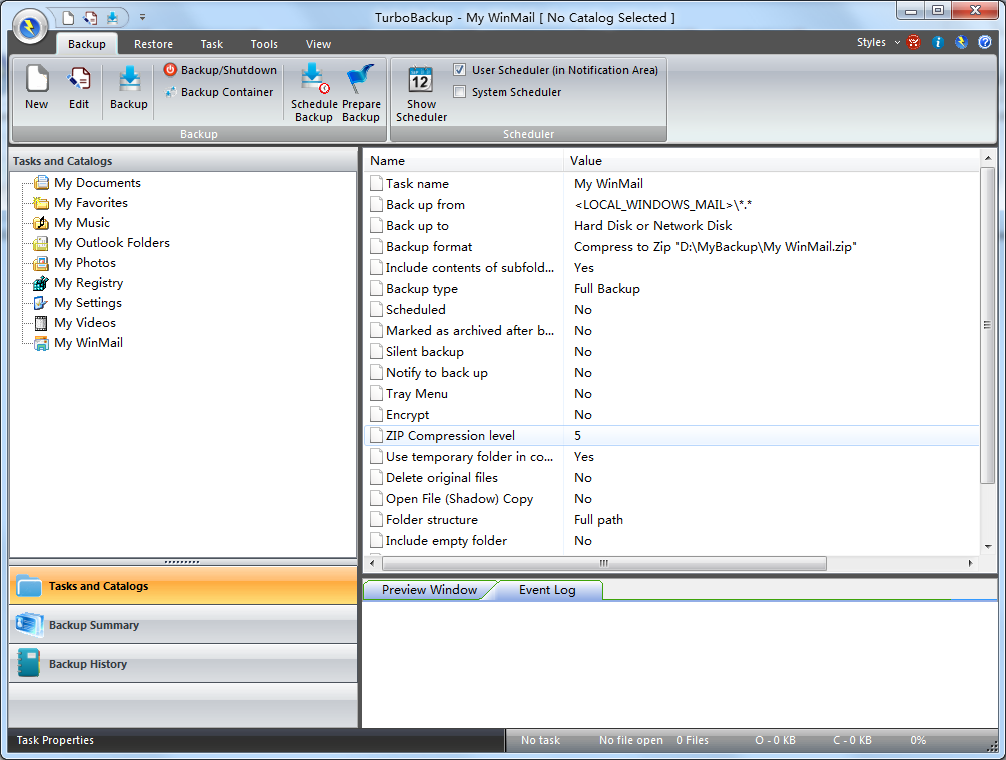This screenshot has width=1006, height=760.
Task: Switch to the View ribbon tab
Action: coord(318,44)
